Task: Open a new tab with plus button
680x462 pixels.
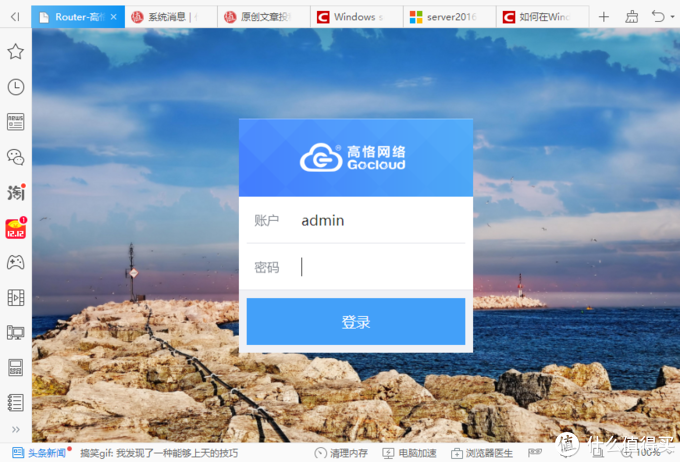Action: (604, 17)
